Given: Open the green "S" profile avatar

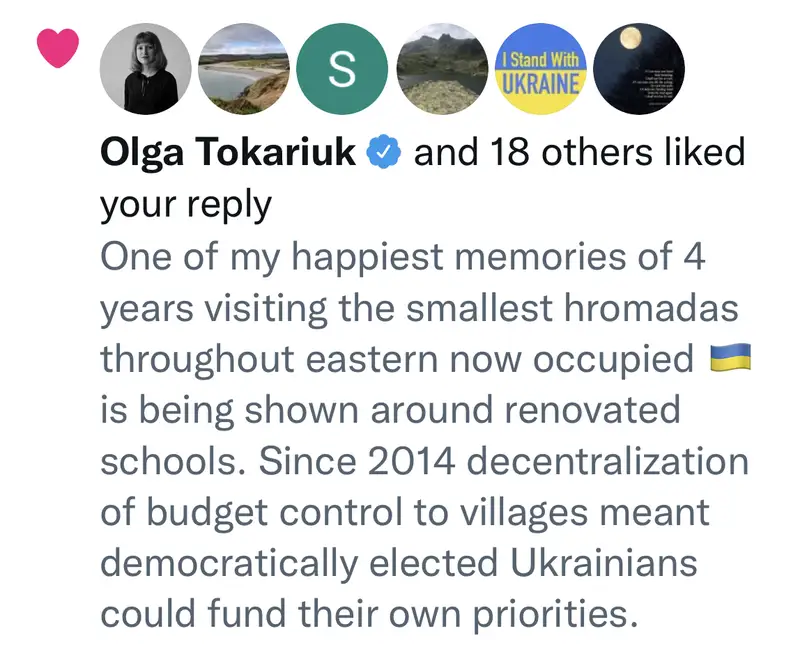Looking at the screenshot, I should click(342, 69).
